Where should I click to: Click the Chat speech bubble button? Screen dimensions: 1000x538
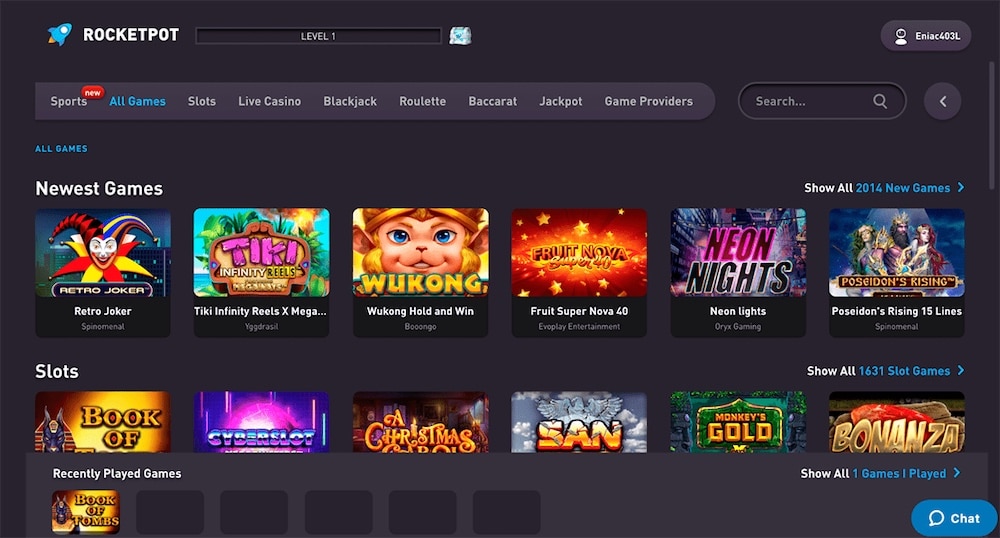click(954, 518)
